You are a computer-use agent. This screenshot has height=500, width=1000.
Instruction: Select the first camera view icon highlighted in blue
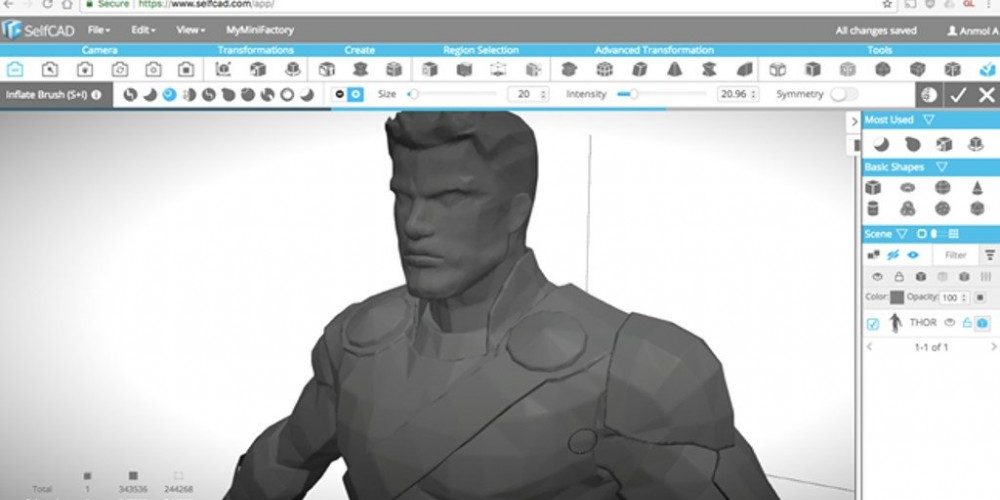pos(15,69)
